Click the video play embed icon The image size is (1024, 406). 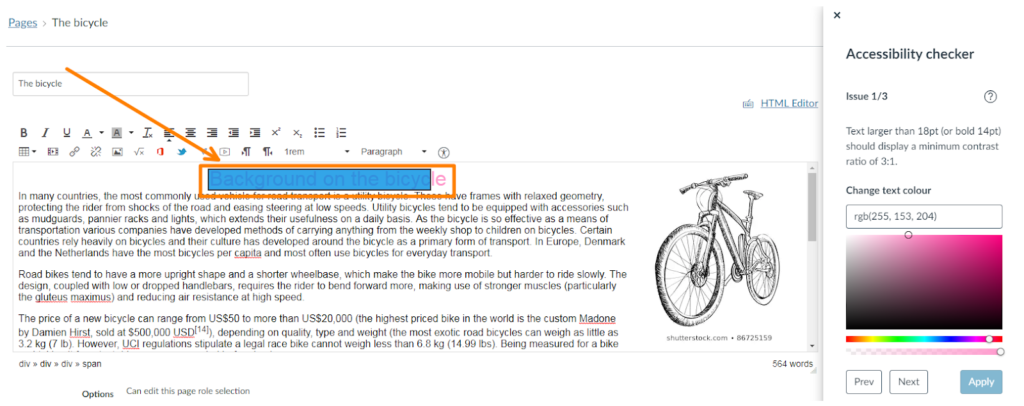225,151
